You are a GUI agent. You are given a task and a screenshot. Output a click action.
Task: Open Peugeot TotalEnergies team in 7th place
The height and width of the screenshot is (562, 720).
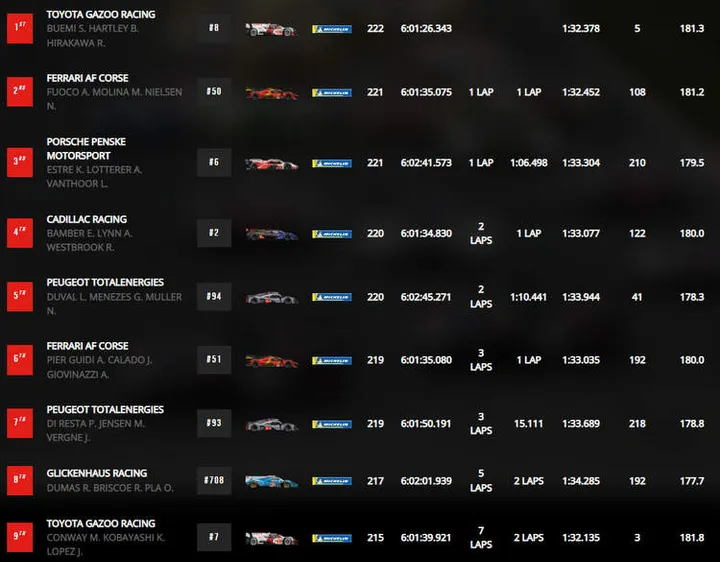coord(105,409)
